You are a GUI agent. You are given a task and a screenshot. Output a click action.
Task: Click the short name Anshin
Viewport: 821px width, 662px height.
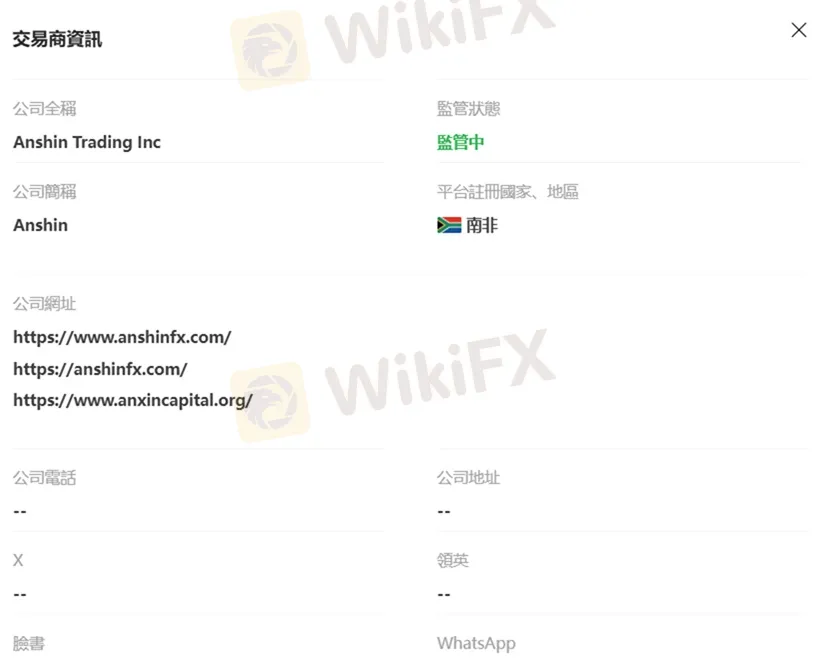pos(40,225)
